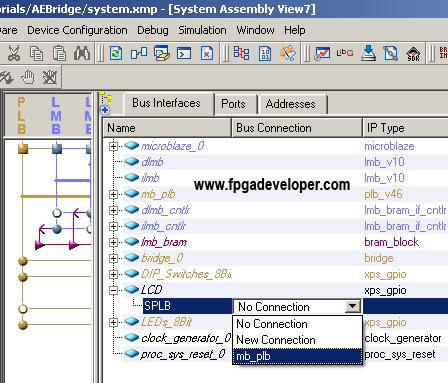The image size is (448, 383).
Task: Expand the bridge_0 tree node
Action: [x=113, y=258]
